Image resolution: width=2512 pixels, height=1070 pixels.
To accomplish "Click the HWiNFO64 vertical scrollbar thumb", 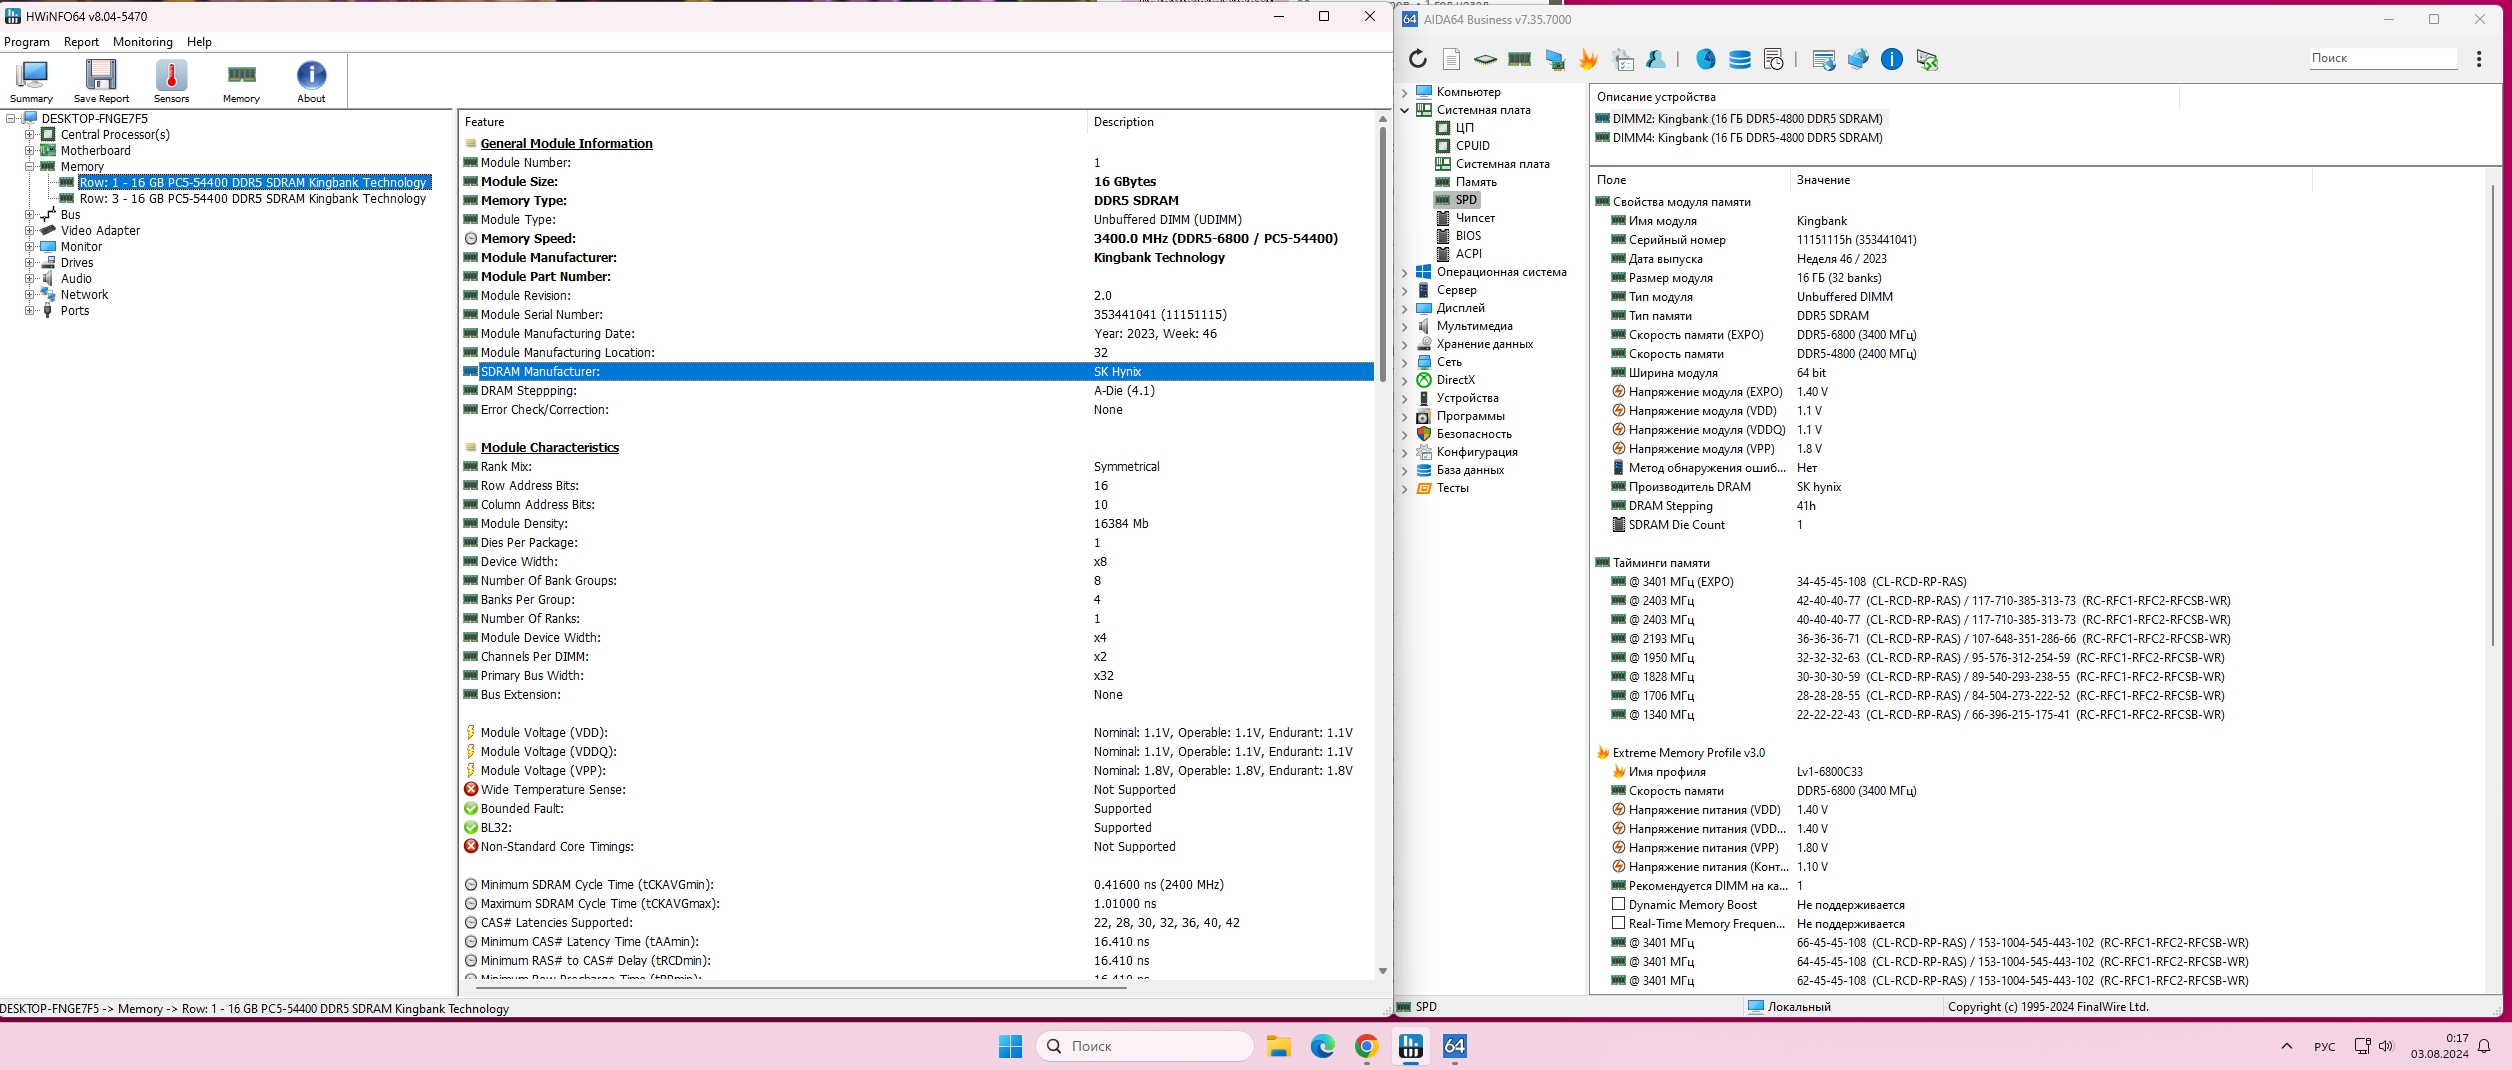I will pos(1383,255).
